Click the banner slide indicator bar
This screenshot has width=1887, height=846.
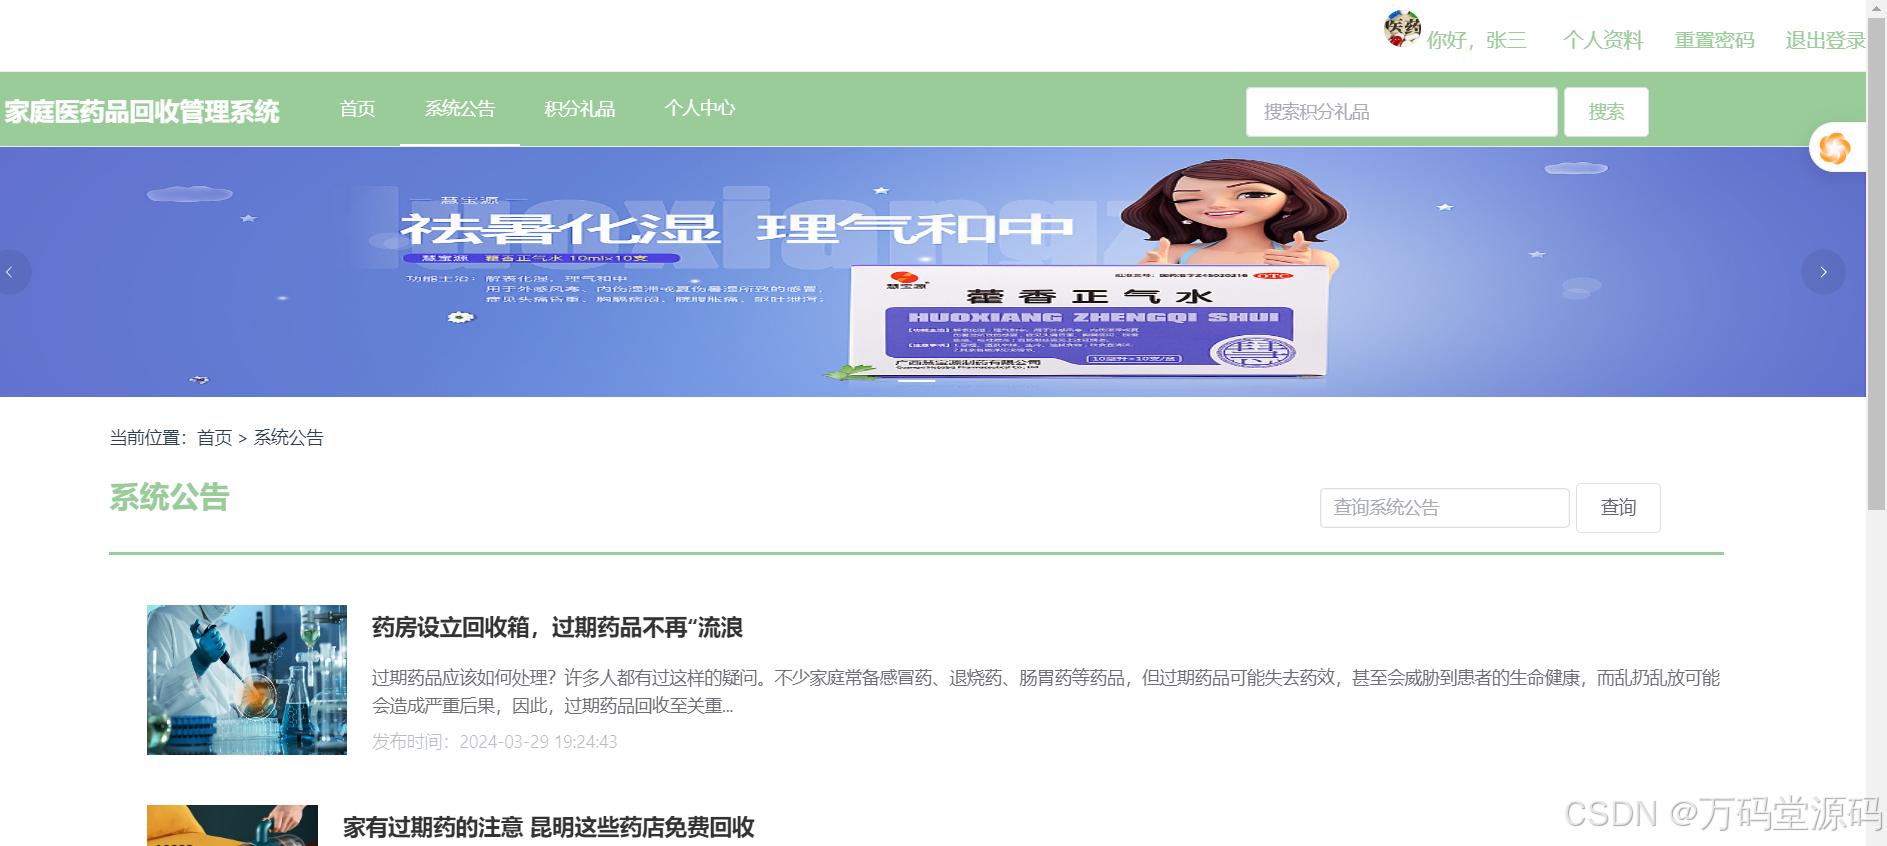click(x=915, y=381)
